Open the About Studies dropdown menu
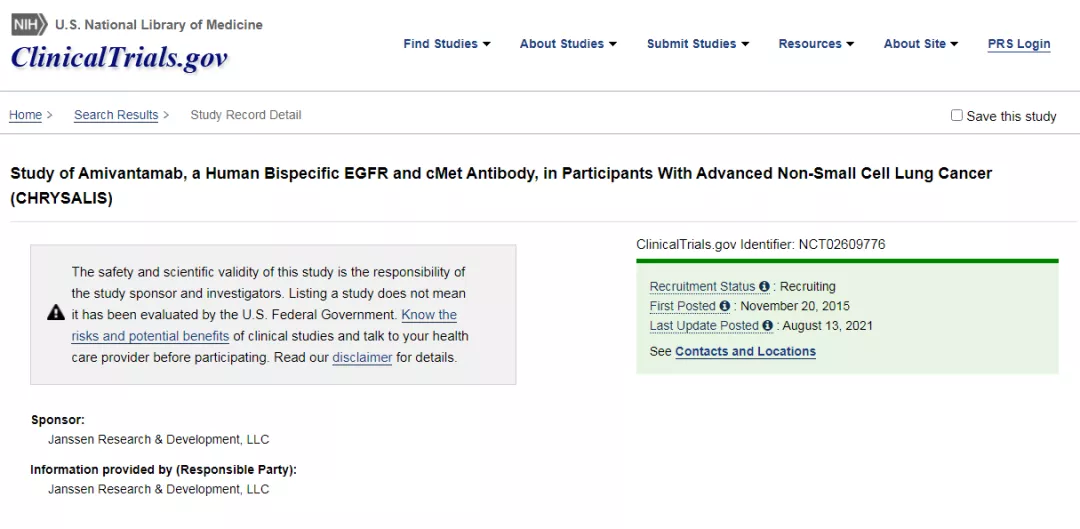Viewport: 1080px width, 529px height. 568,44
